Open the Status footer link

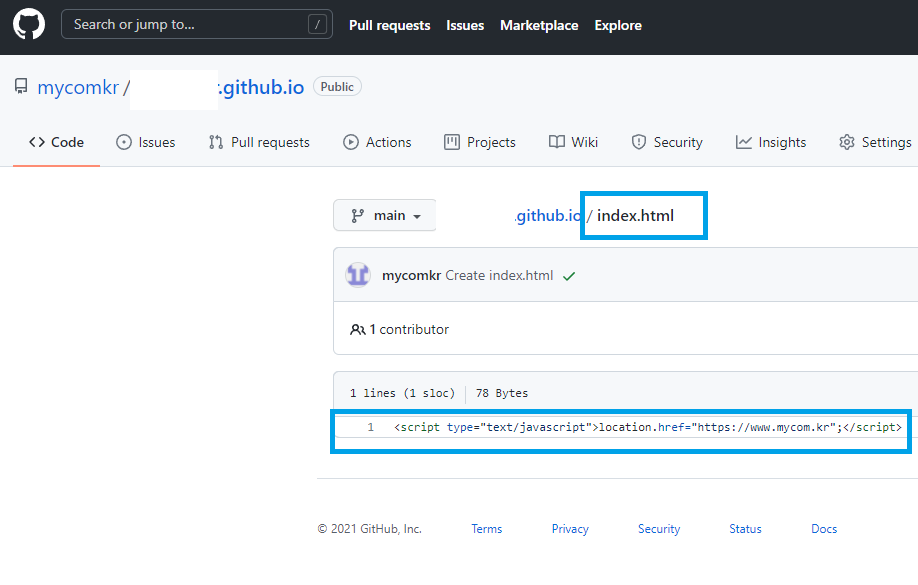(x=745, y=529)
